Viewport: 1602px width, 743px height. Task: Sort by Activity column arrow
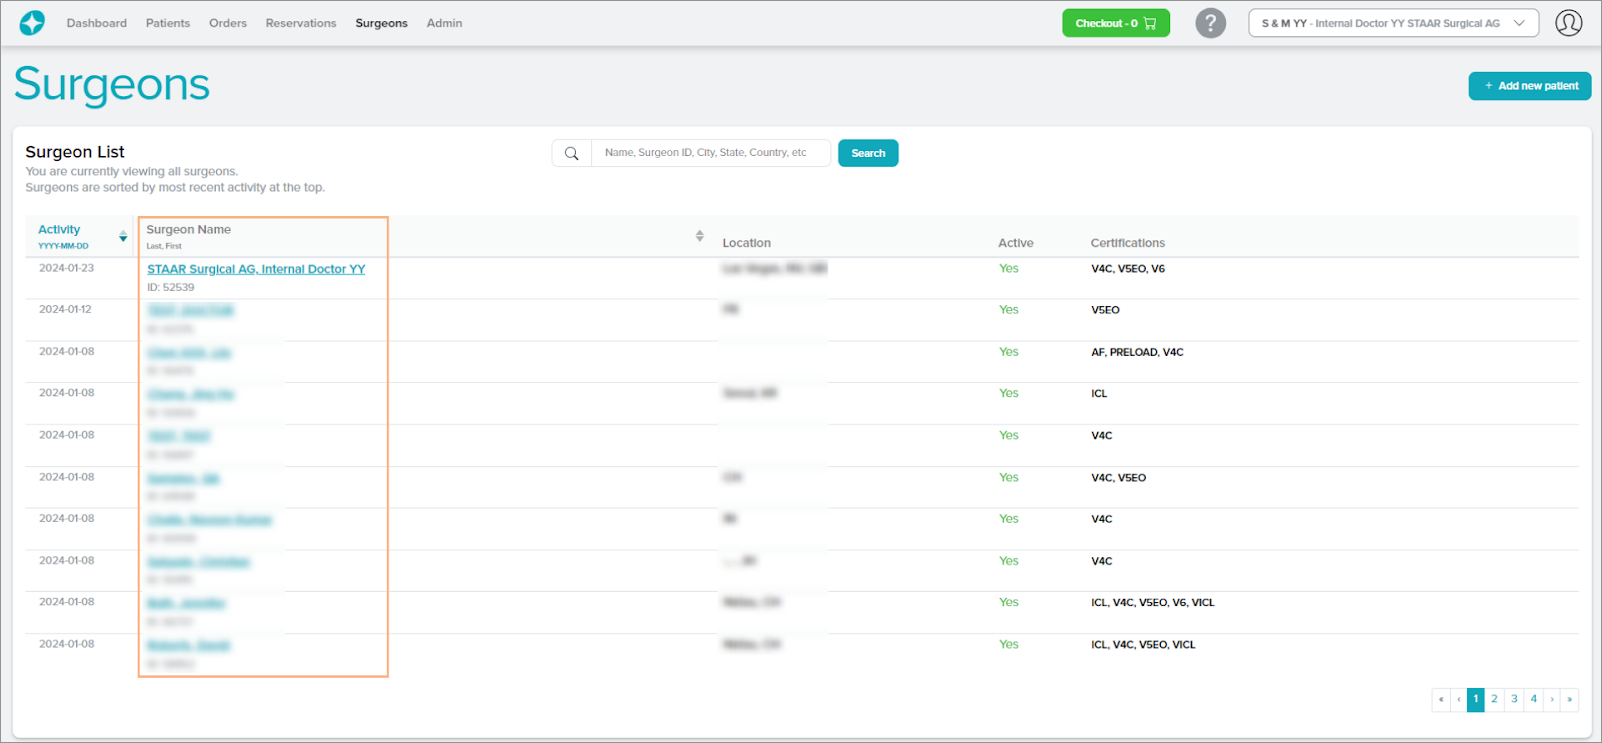123,237
